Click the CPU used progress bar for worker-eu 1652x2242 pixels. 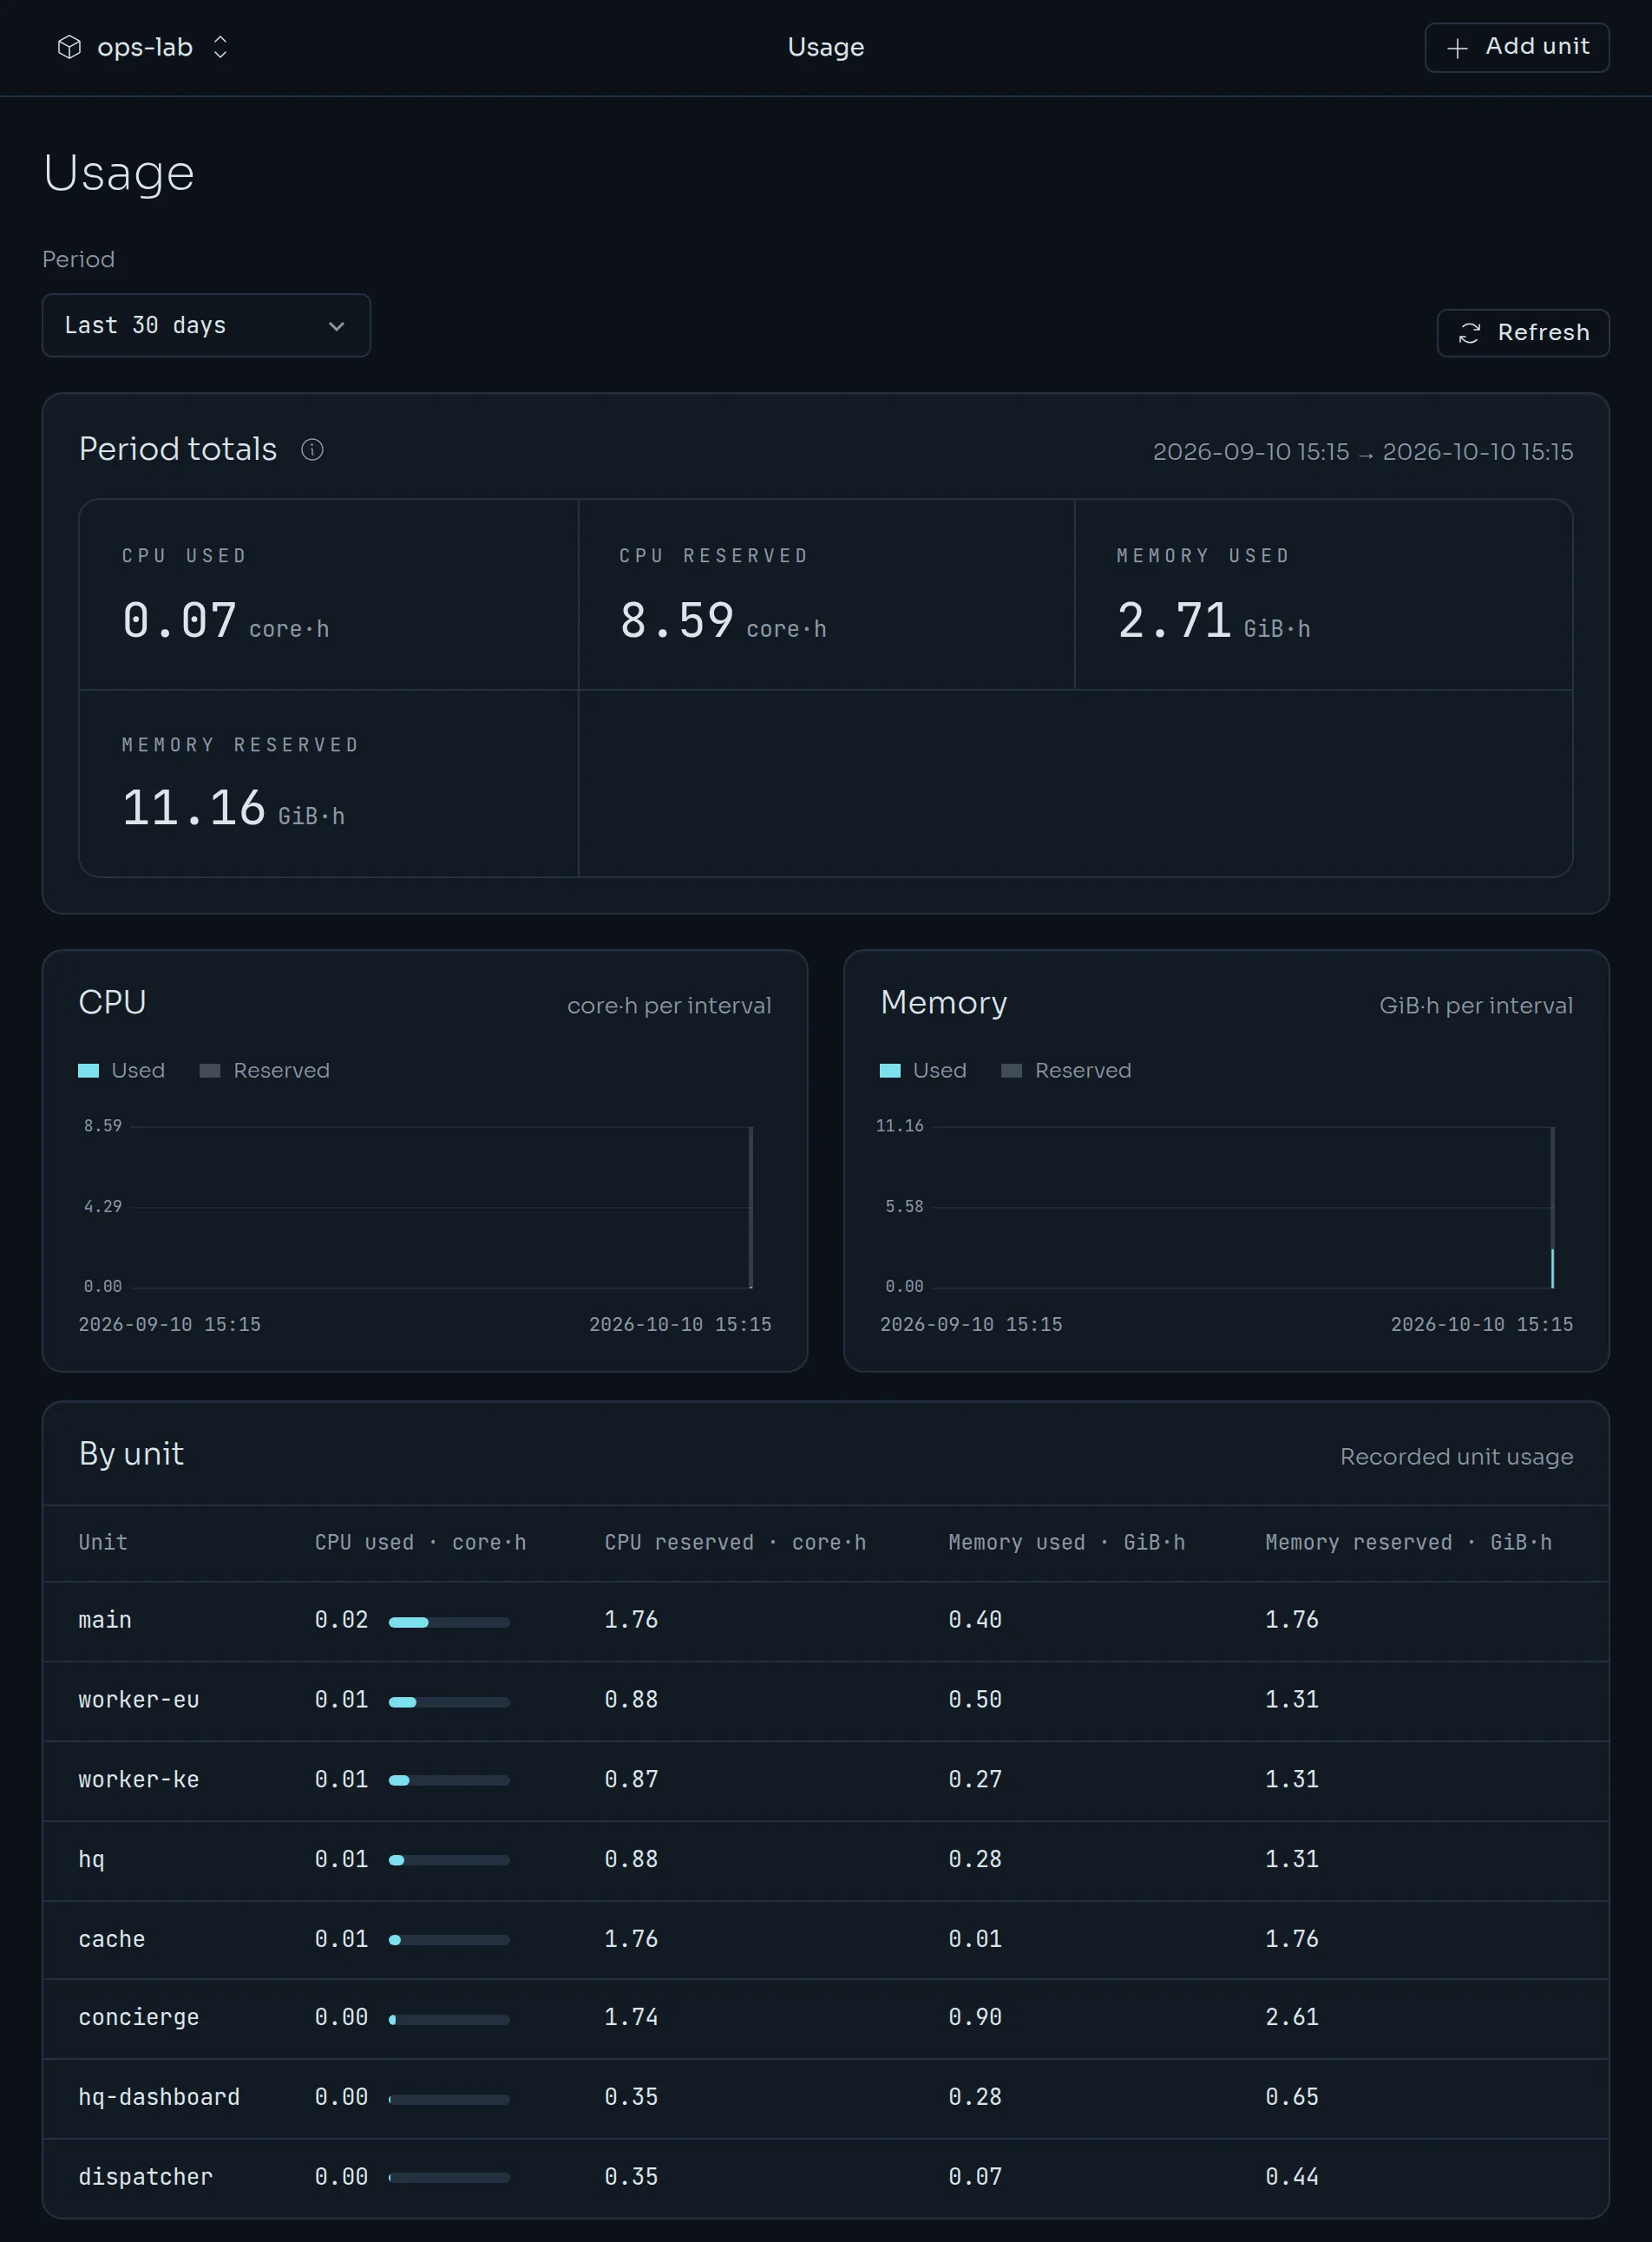point(449,1702)
